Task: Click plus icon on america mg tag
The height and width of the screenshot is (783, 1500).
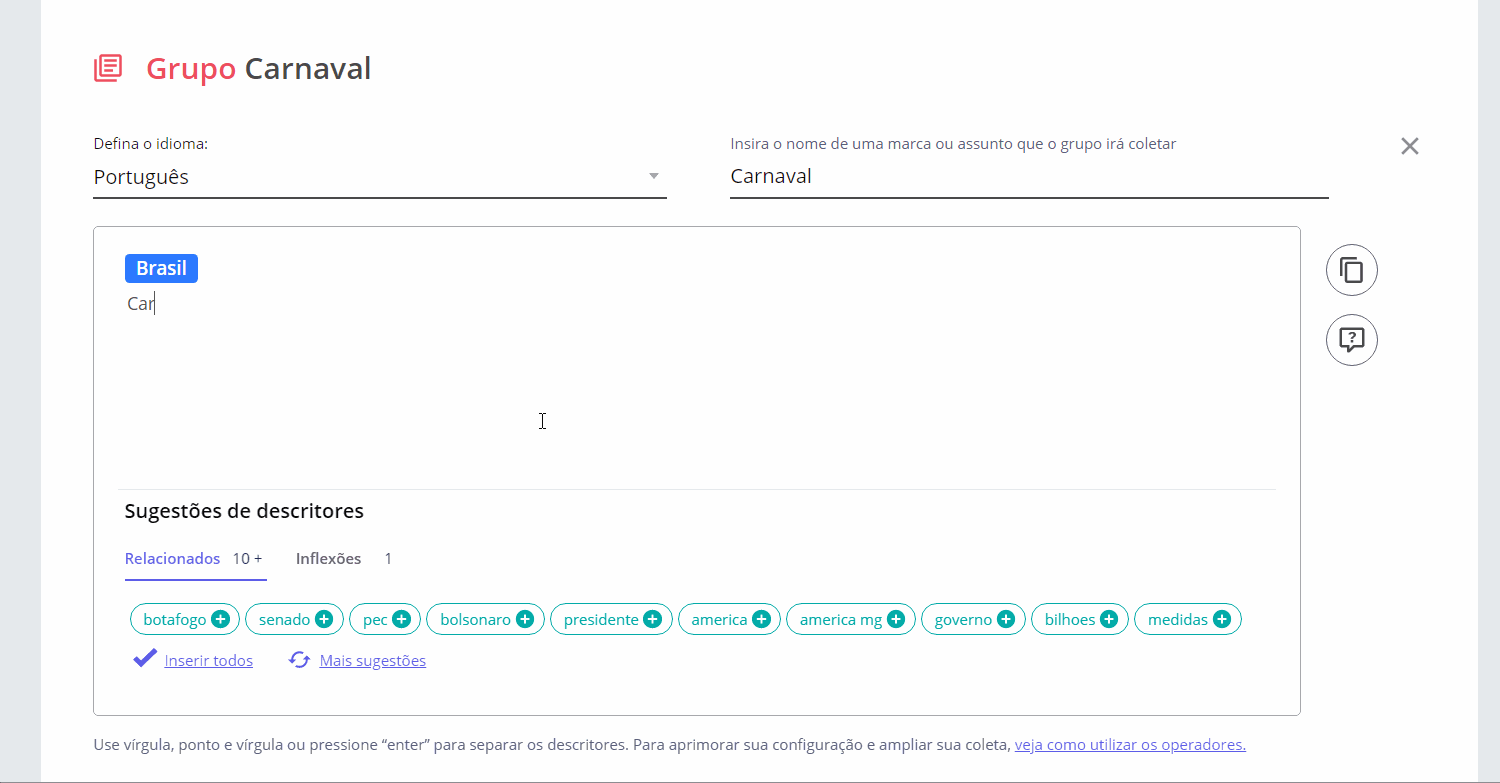Action: 895,619
